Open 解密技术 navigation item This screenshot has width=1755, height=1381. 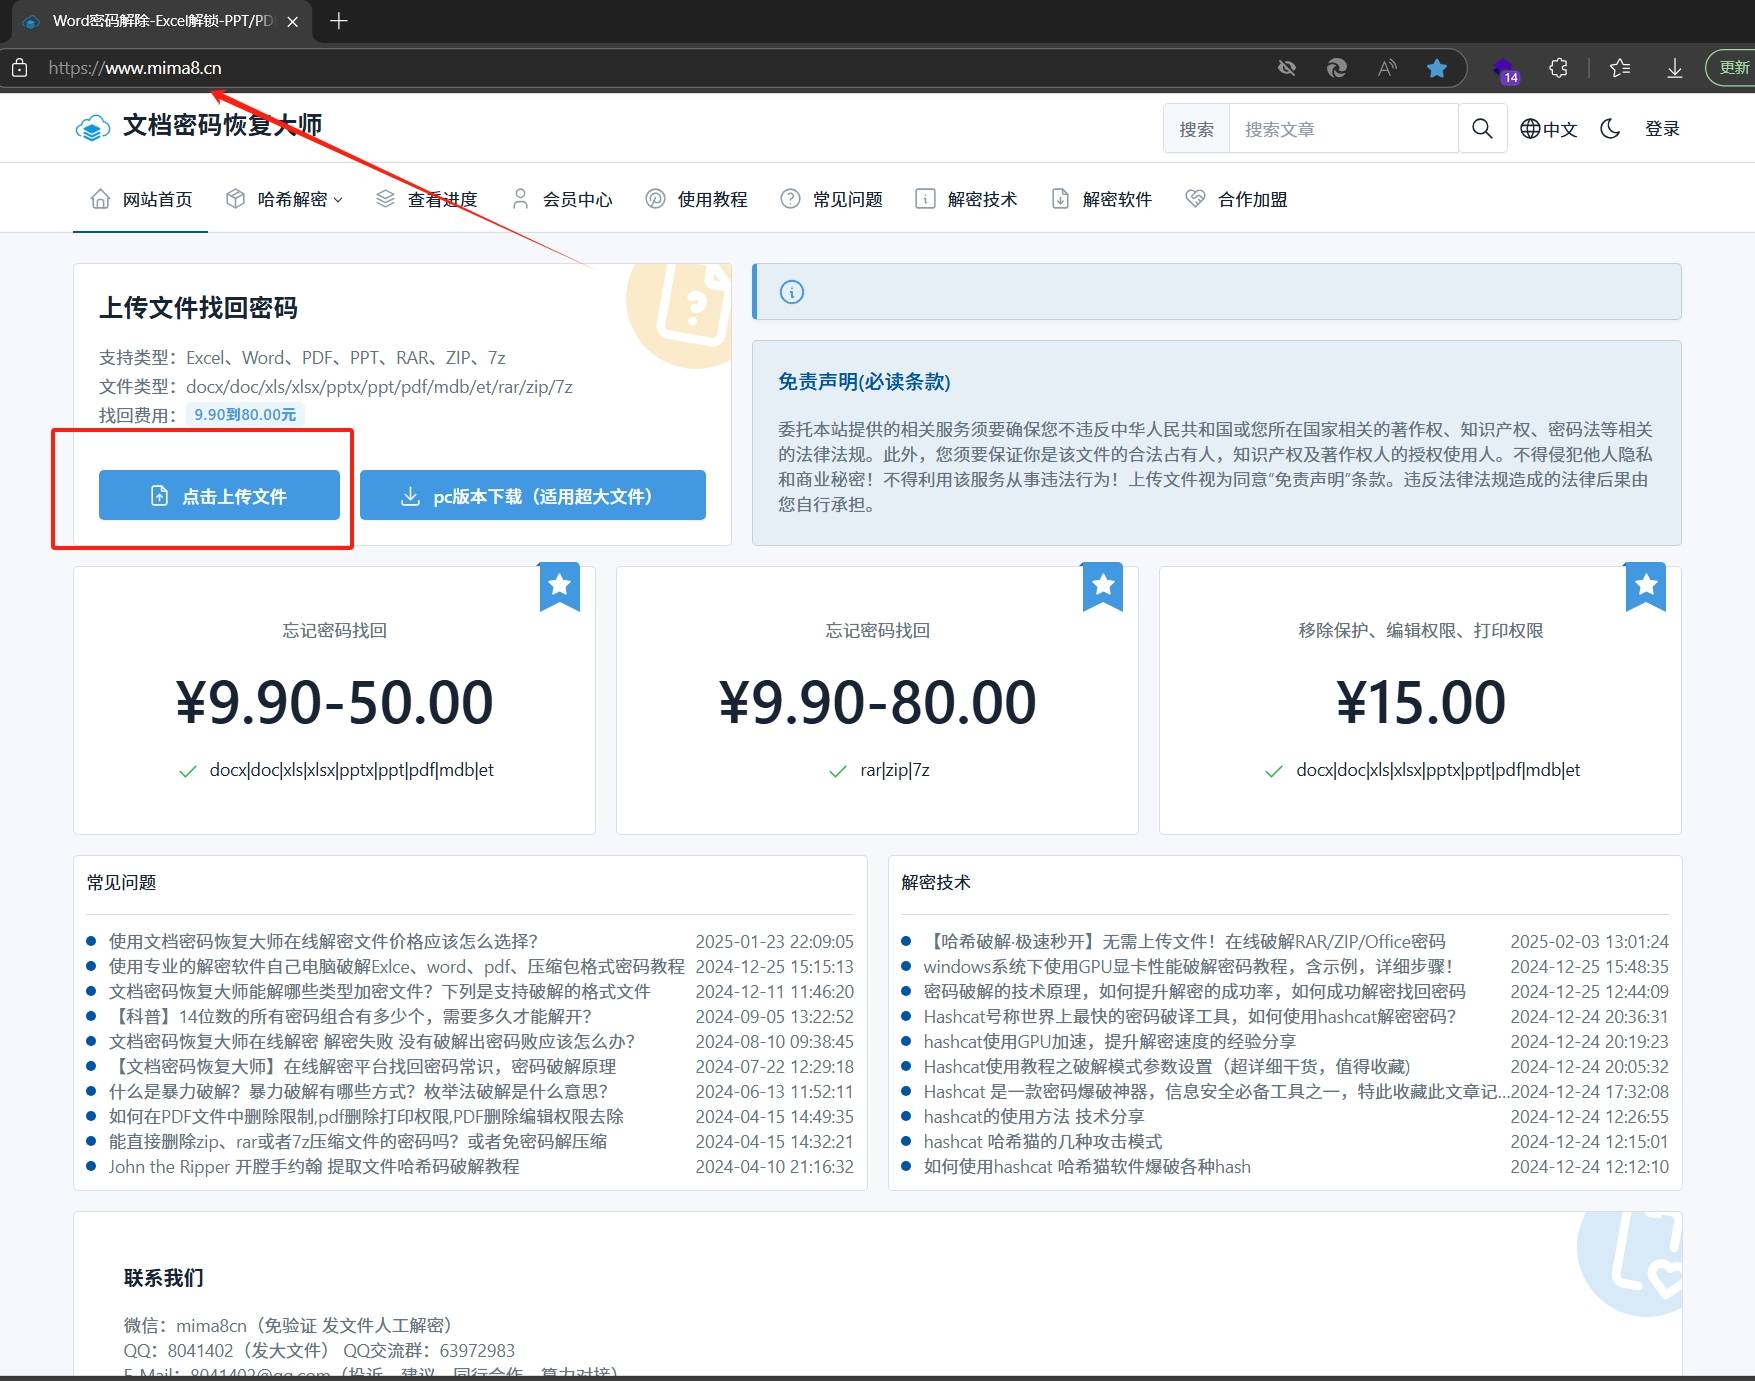pos(967,199)
